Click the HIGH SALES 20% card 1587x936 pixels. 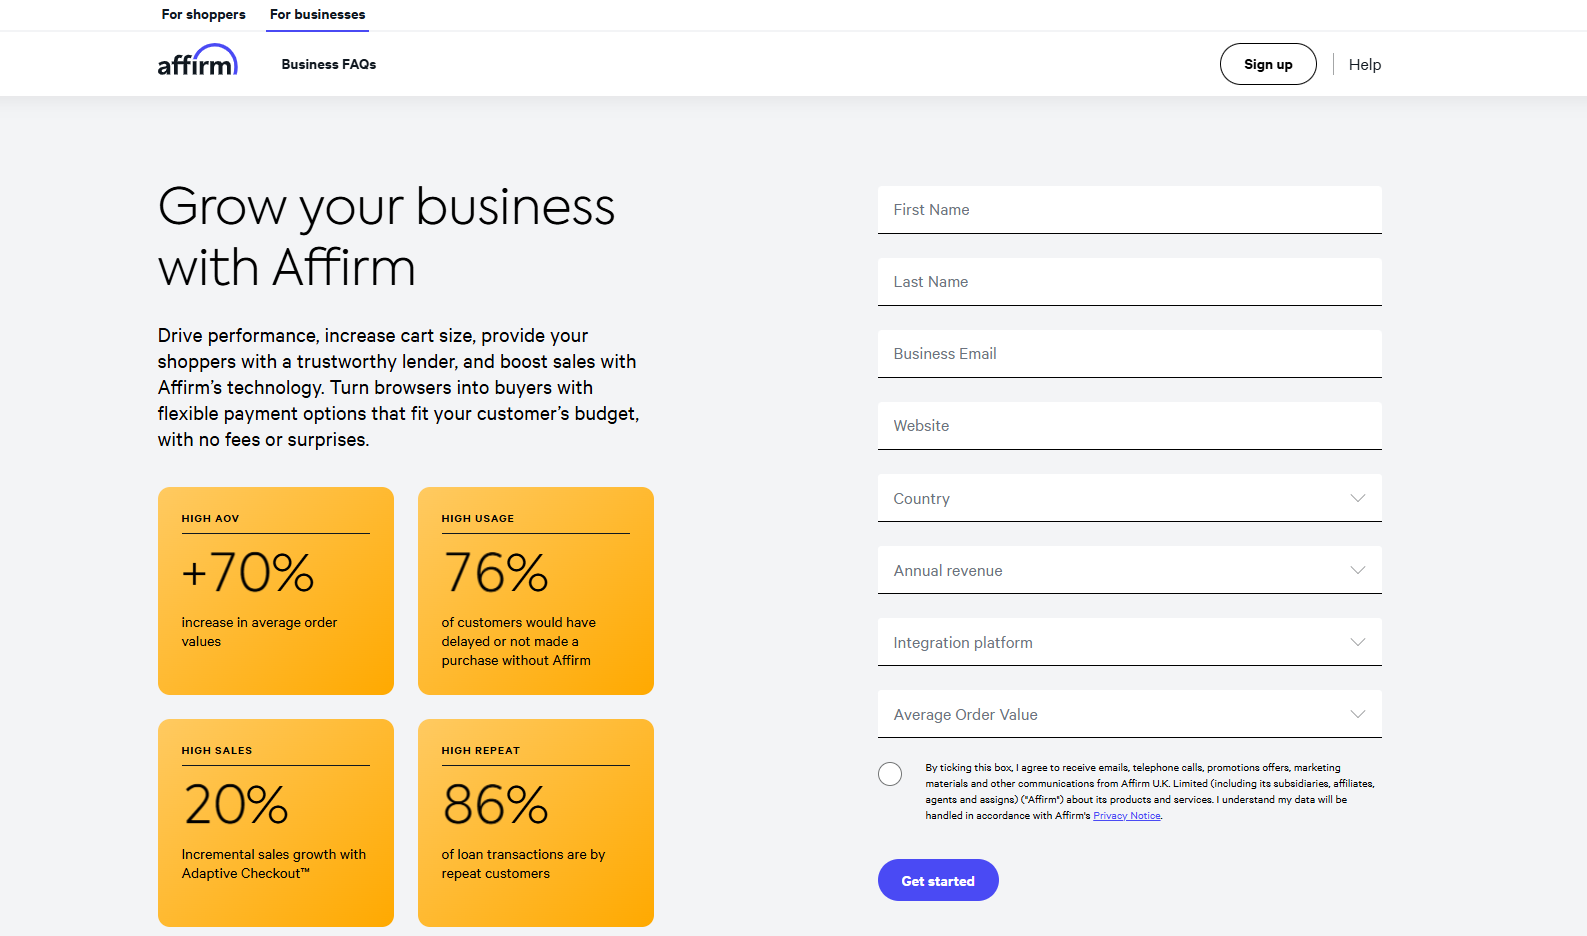tap(276, 823)
